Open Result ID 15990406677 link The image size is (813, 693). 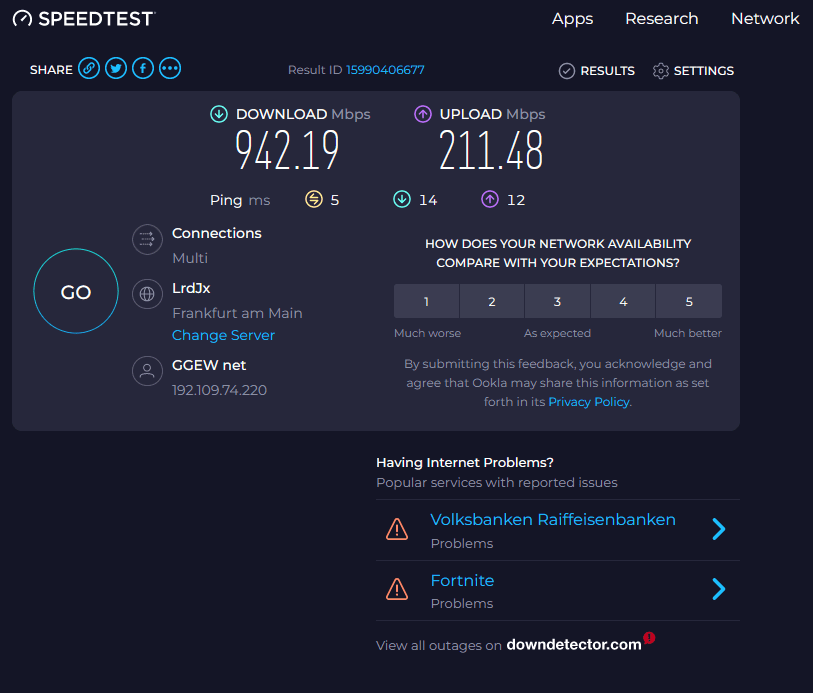pos(385,70)
